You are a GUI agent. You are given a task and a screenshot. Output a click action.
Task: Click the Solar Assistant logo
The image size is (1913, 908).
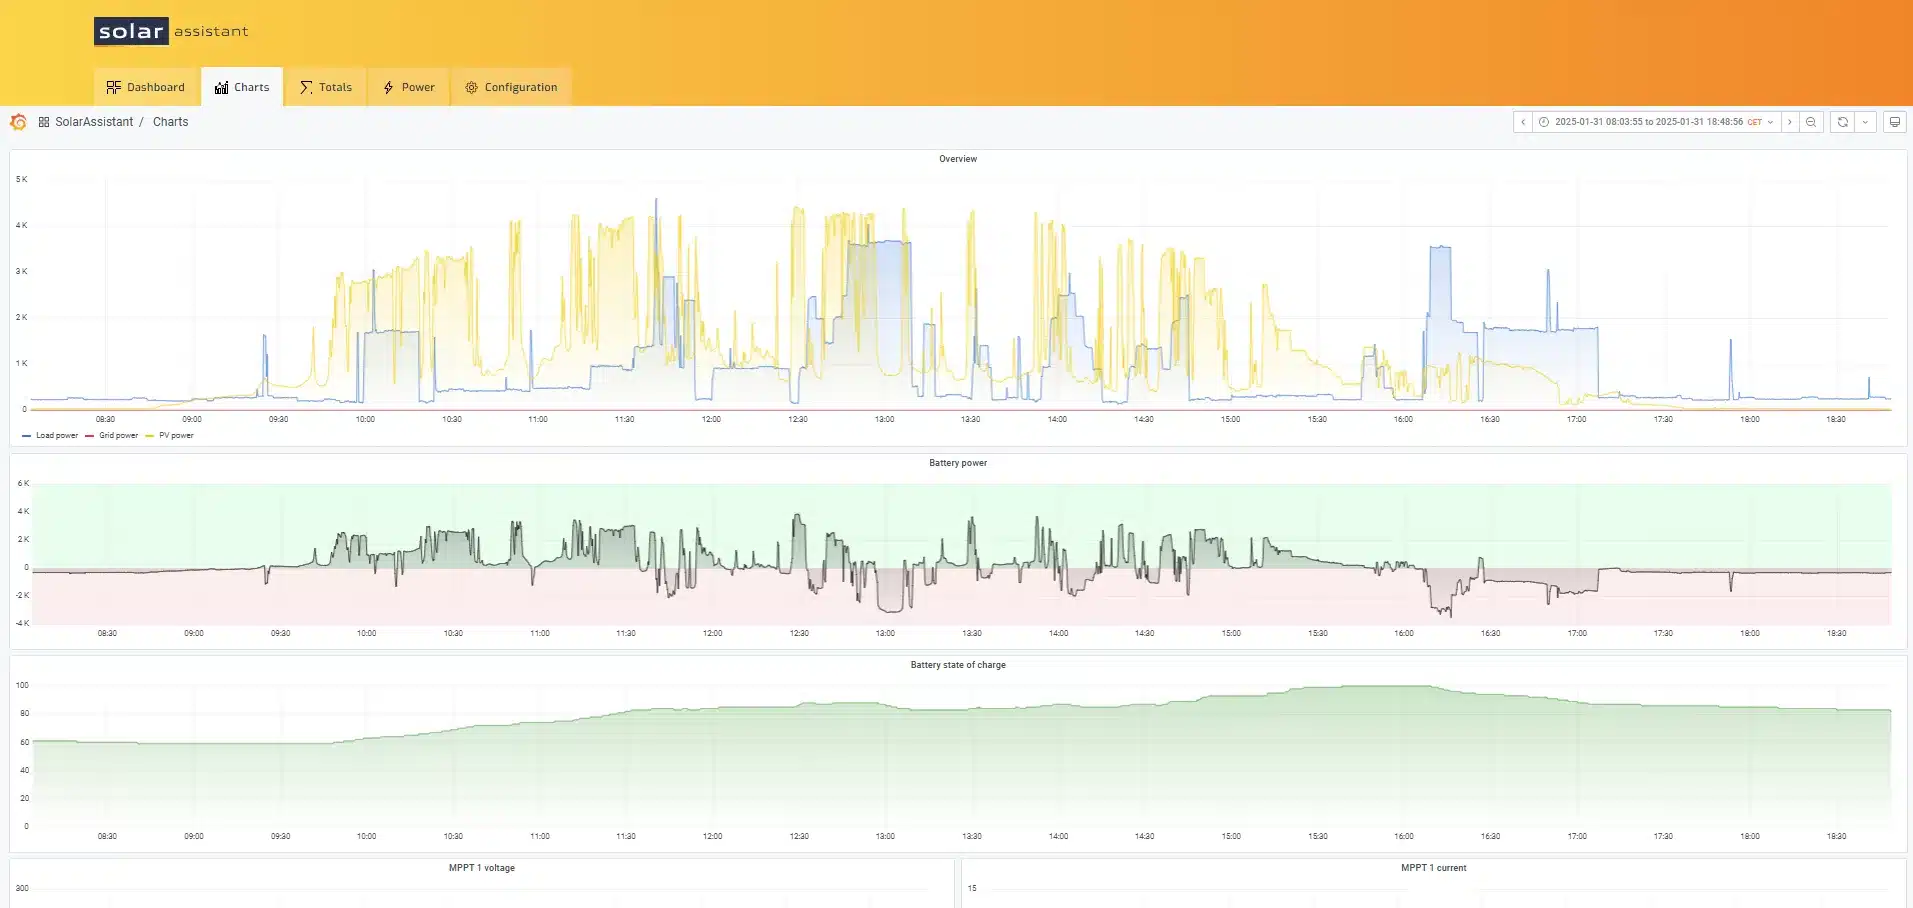tap(171, 31)
